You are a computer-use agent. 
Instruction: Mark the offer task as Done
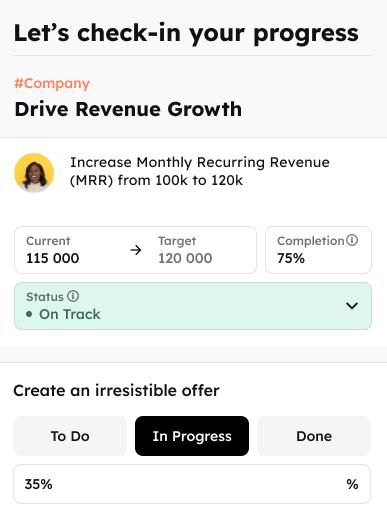point(314,436)
